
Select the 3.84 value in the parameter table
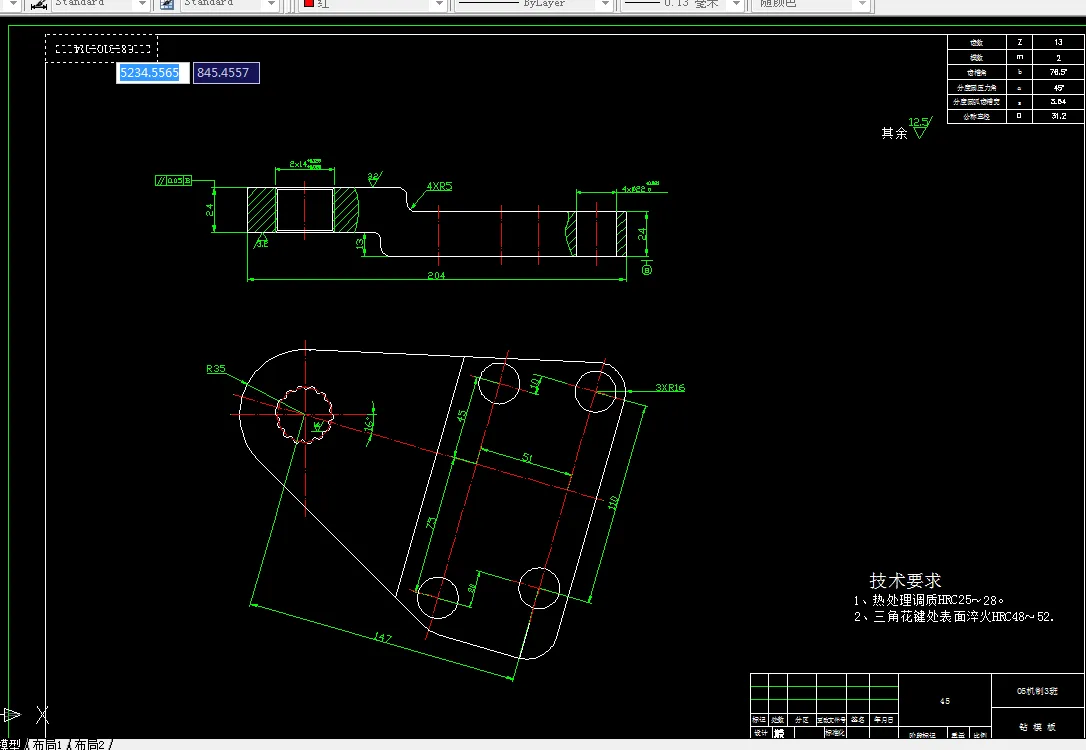(x=1058, y=102)
